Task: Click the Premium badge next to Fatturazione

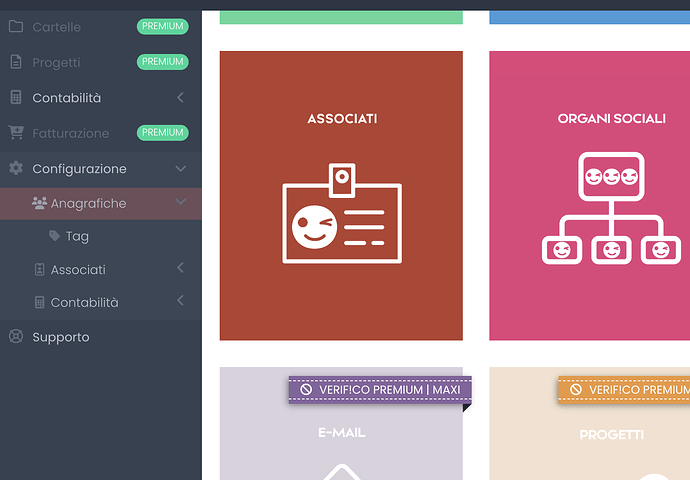Action: [162, 133]
